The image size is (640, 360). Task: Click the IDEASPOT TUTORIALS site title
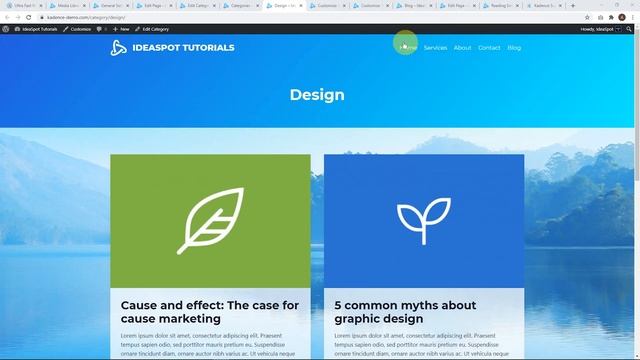click(183, 48)
